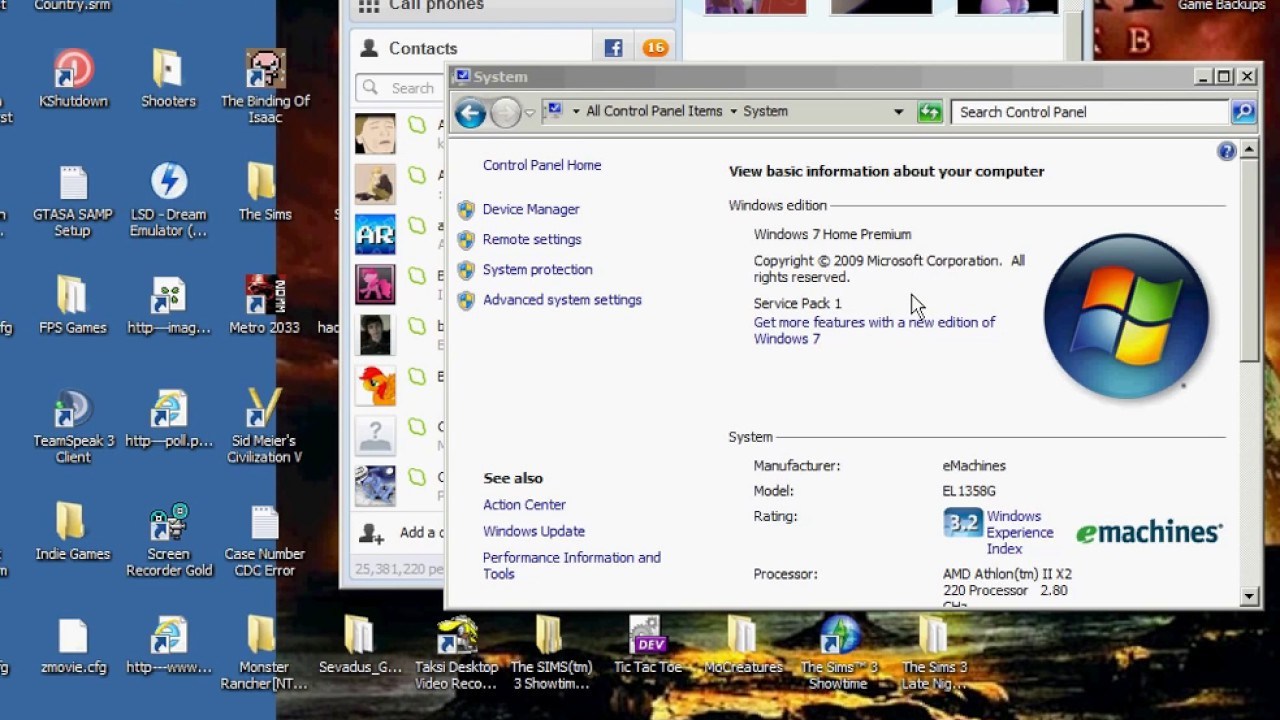Open Device Manager link
Image resolution: width=1280 pixels, height=720 pixels.
(x=530, y=209)
